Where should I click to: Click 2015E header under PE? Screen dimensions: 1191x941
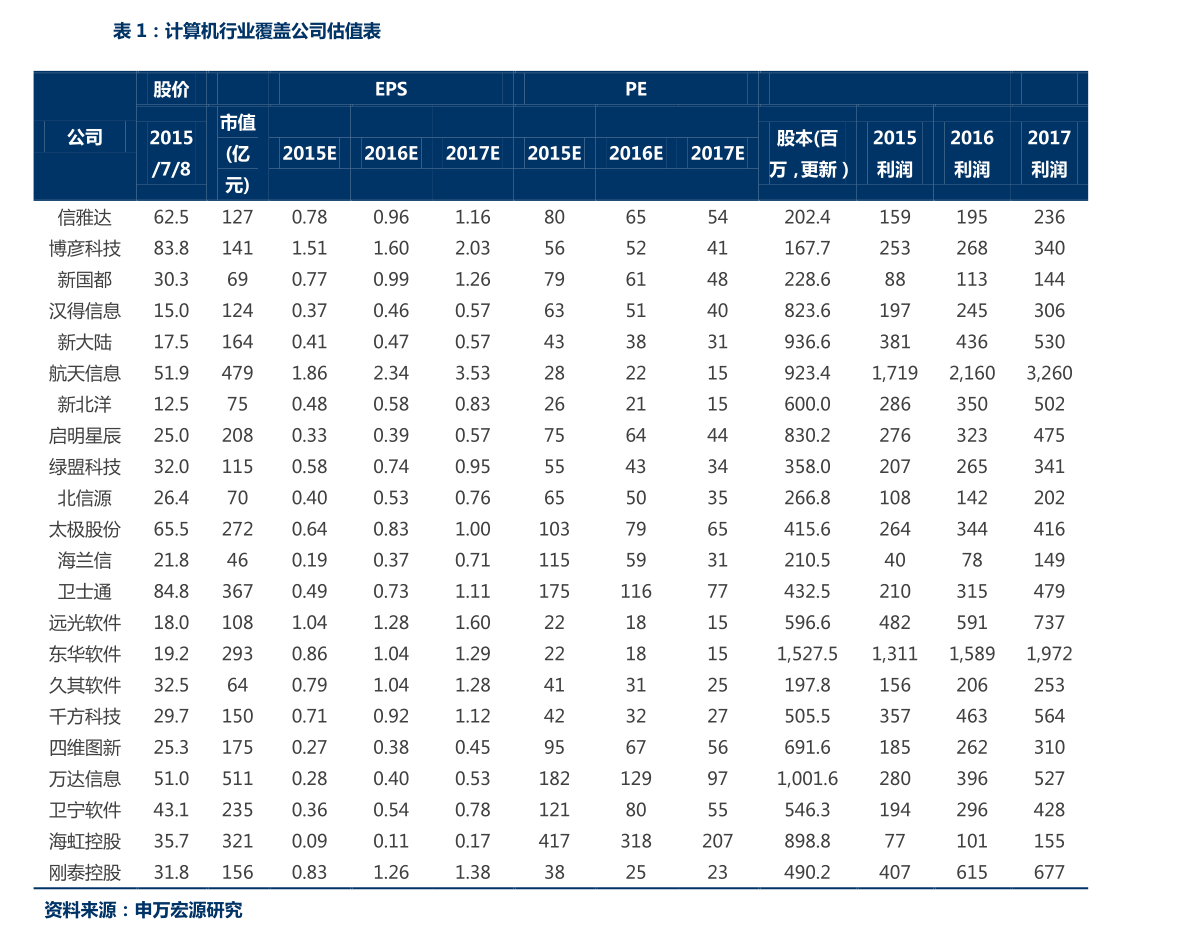554,153
